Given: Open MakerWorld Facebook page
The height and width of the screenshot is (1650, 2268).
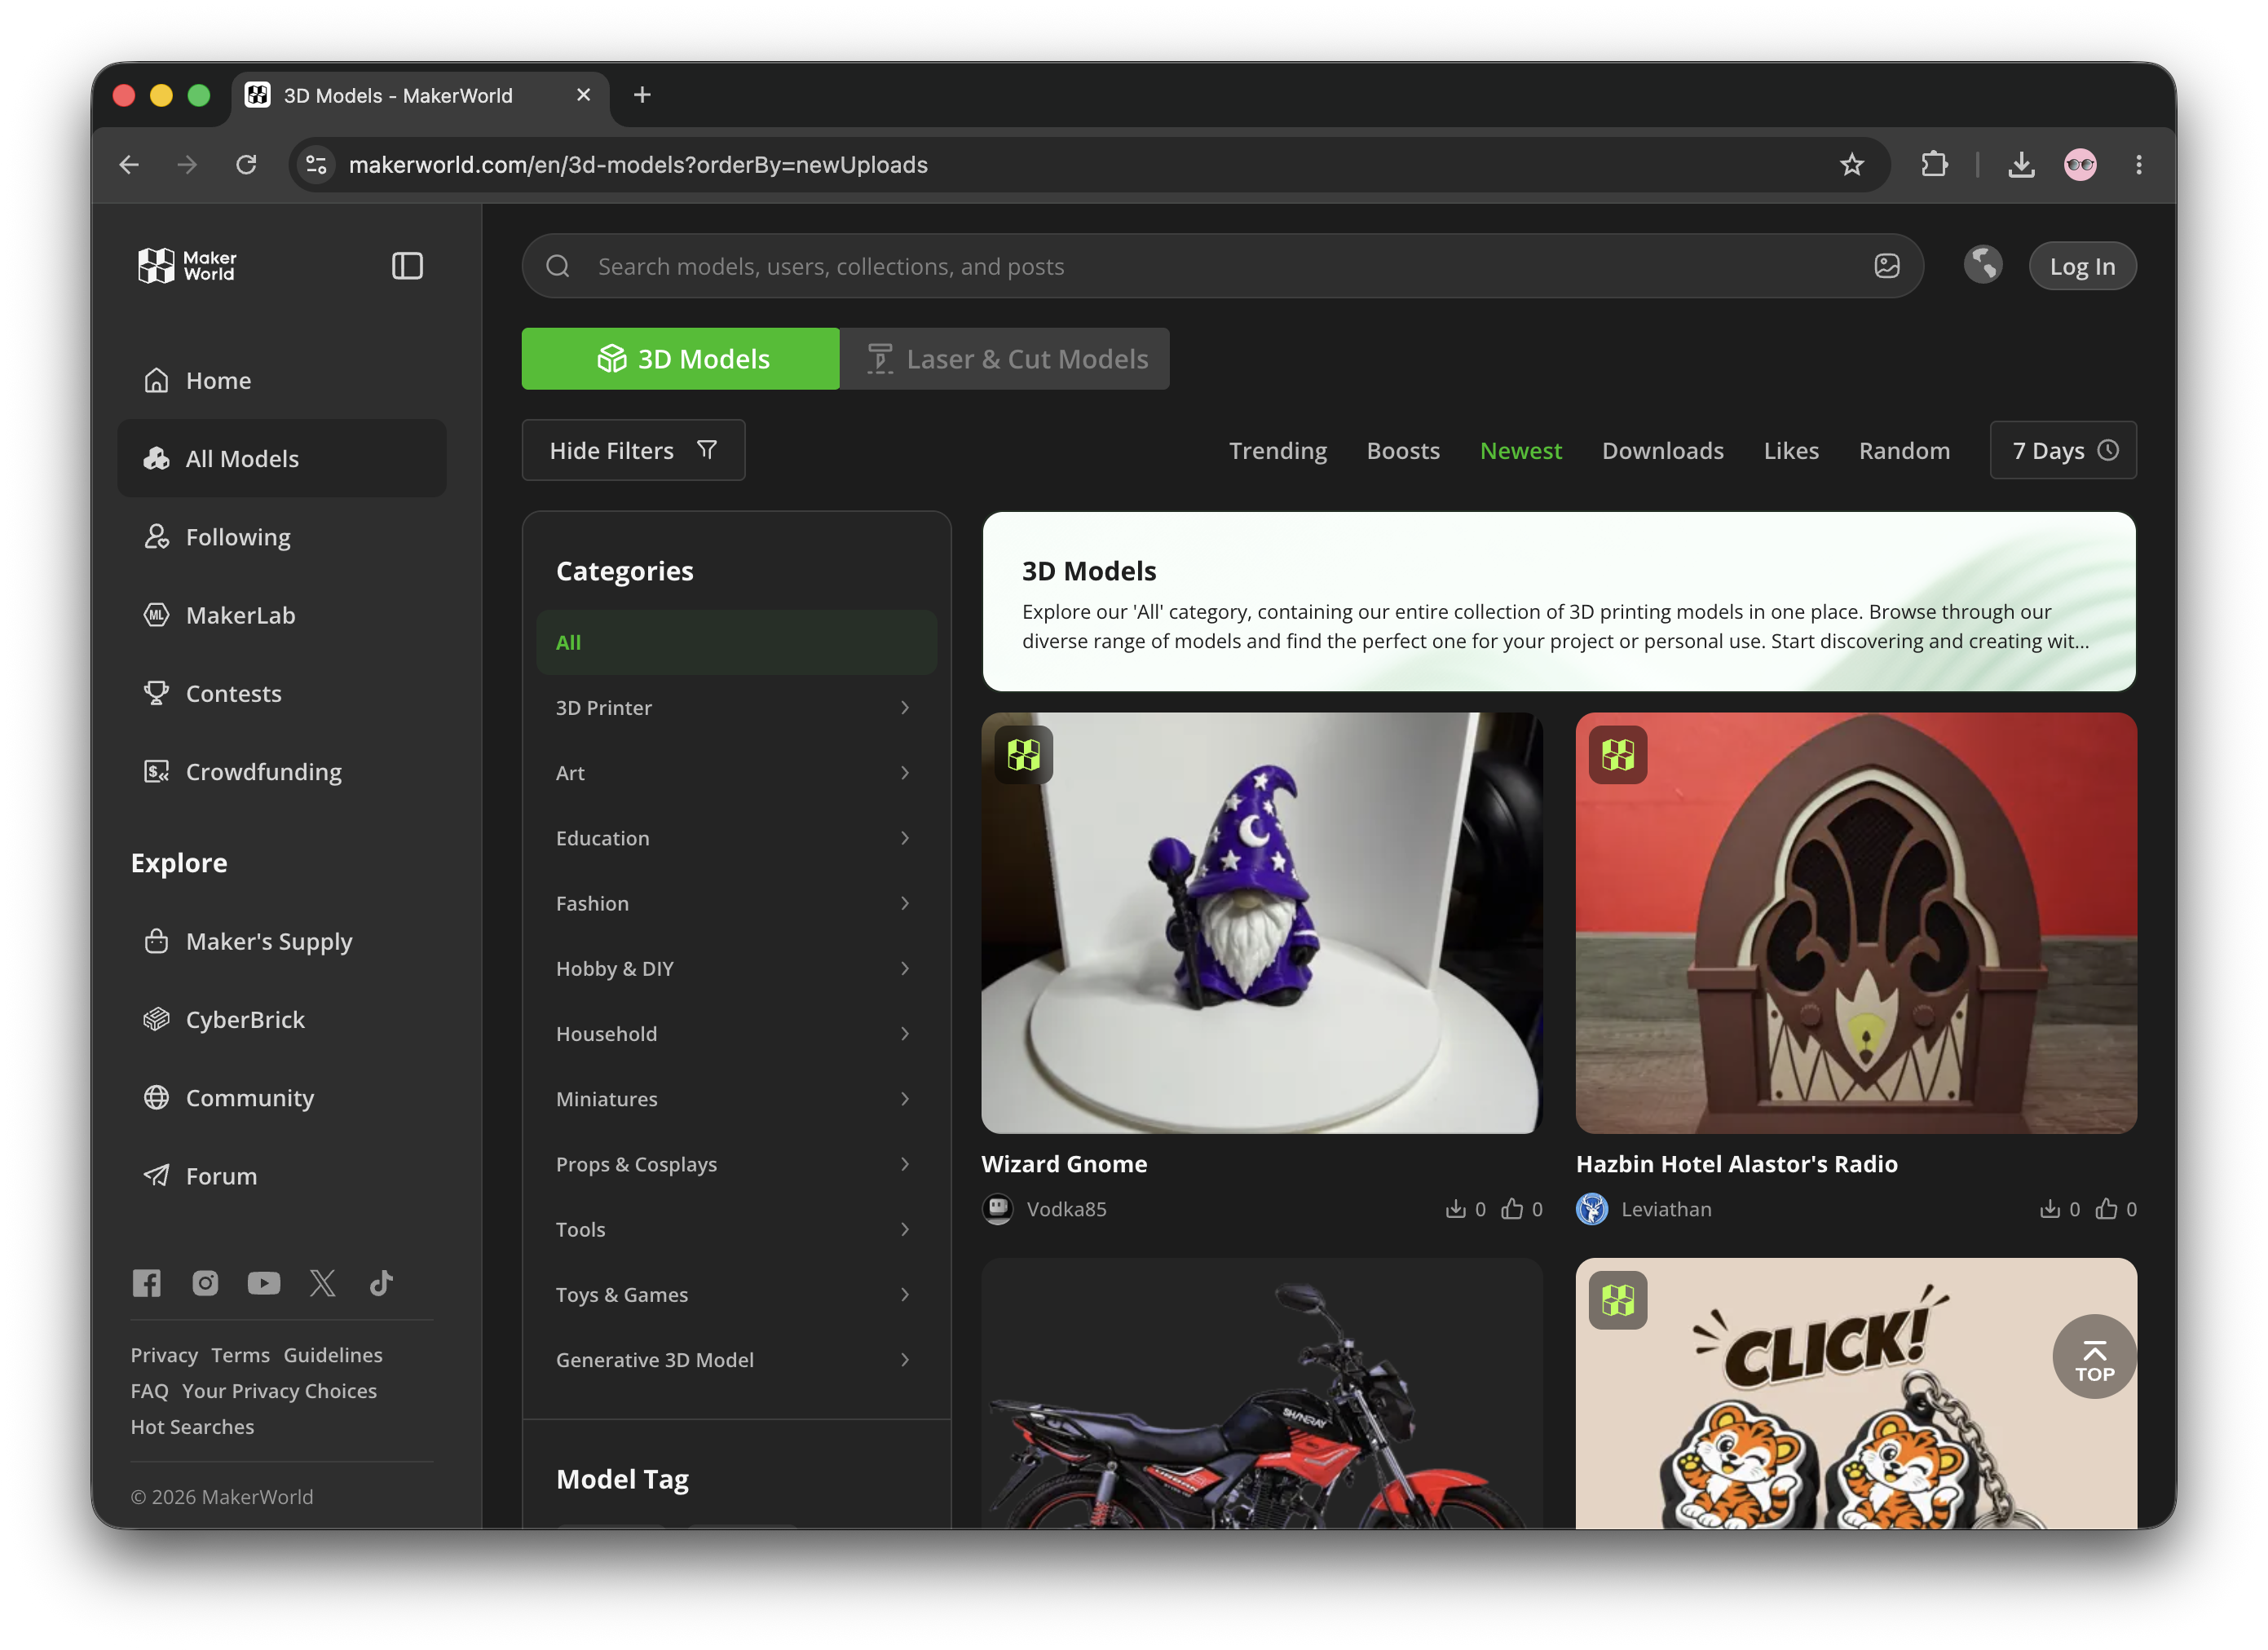Looking at the screenshot, I should [147, 1283].
